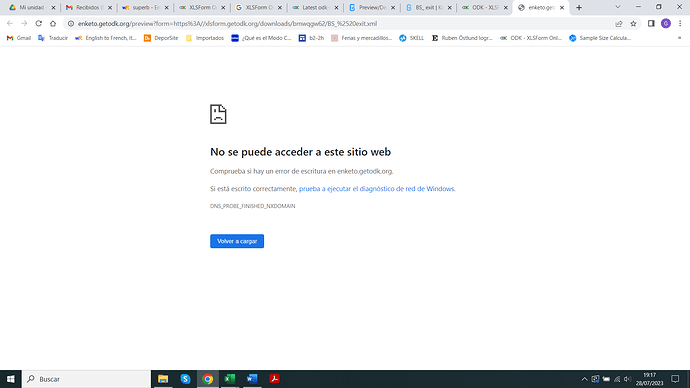
Task: Launch Skype from the taskbar
Action: (x=185, y=379)
